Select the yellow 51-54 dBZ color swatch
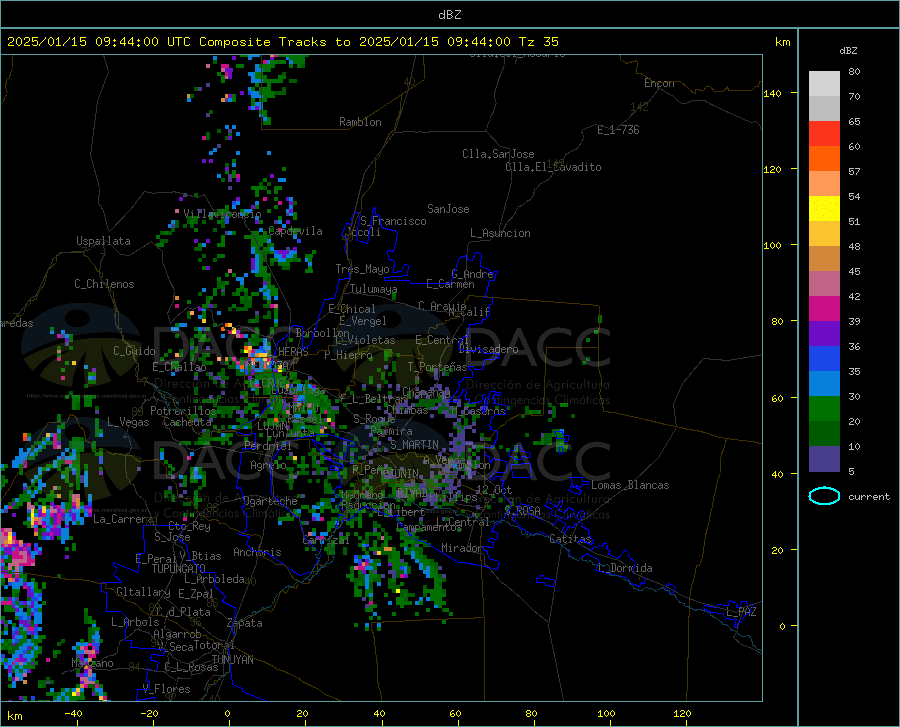 pyautogui.click(x=824, y=209)
